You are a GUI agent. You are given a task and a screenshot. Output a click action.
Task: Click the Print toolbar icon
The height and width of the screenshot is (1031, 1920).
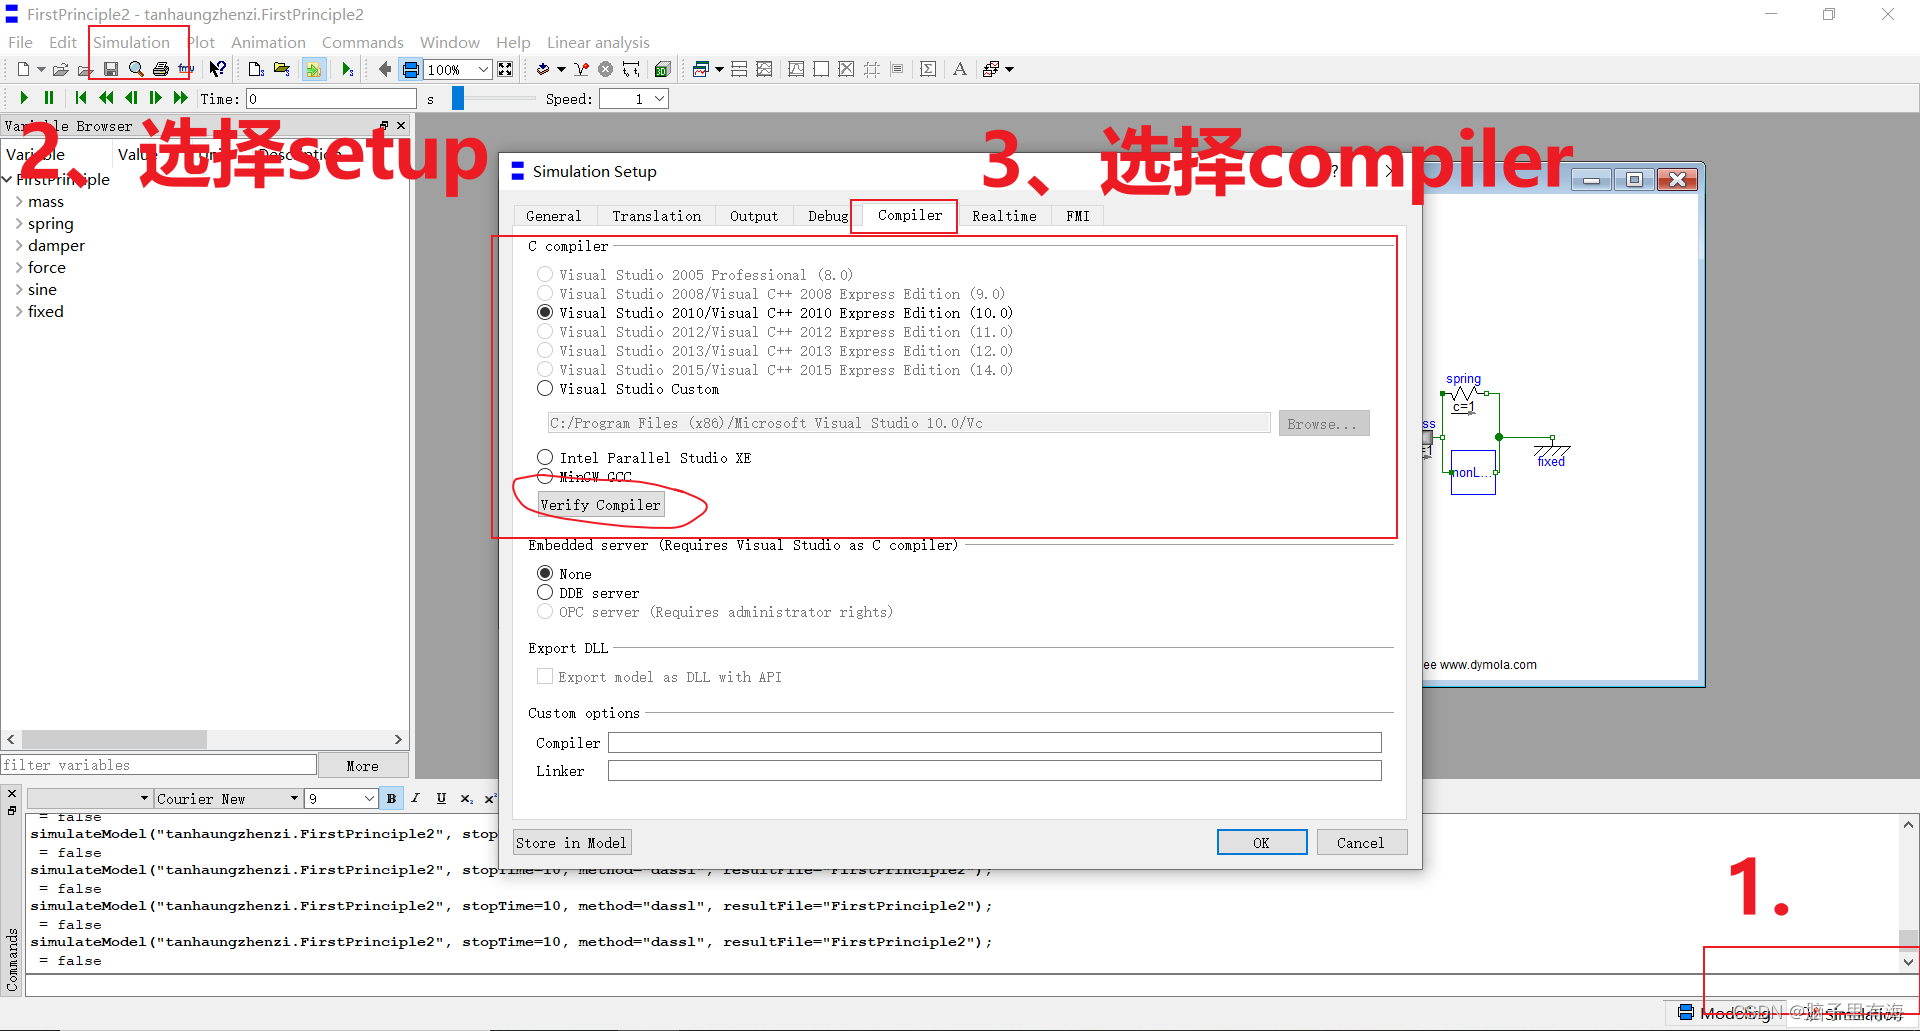[161, 69]
